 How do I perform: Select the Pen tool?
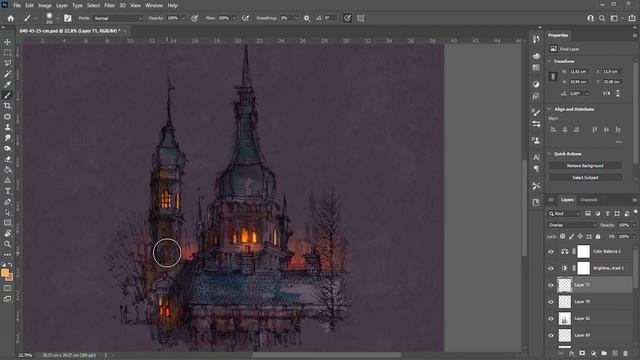tap(7, 202)
